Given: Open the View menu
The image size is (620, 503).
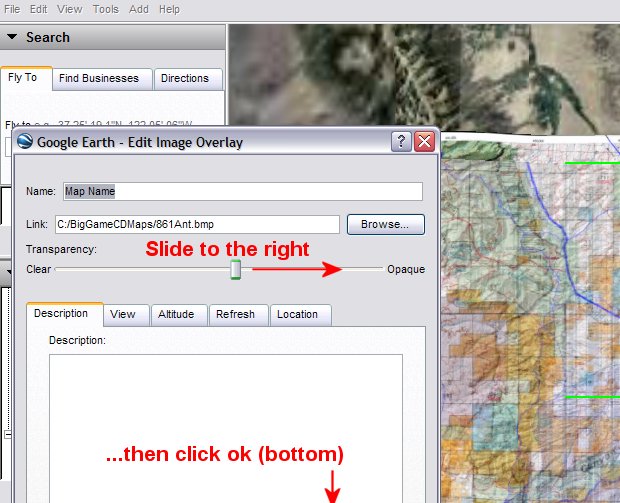Looking at the screenshot, I should [x=70, y=9].
